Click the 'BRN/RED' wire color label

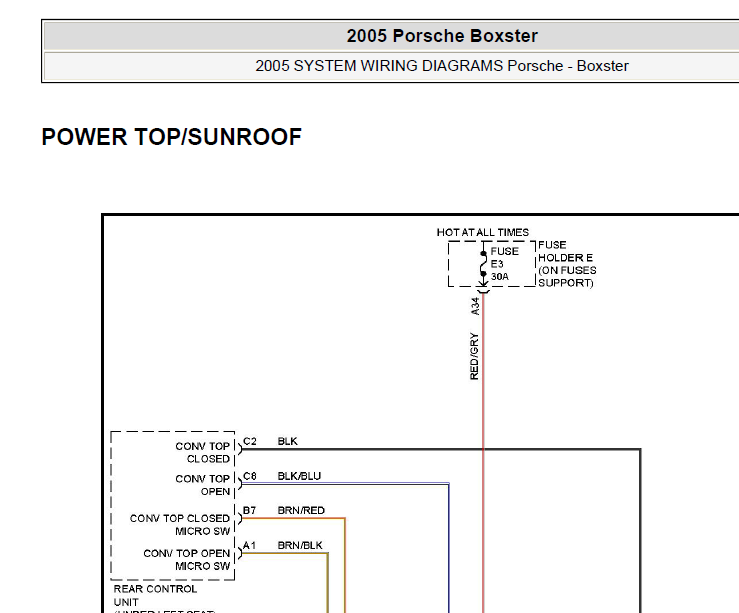[x=301, y=511]
